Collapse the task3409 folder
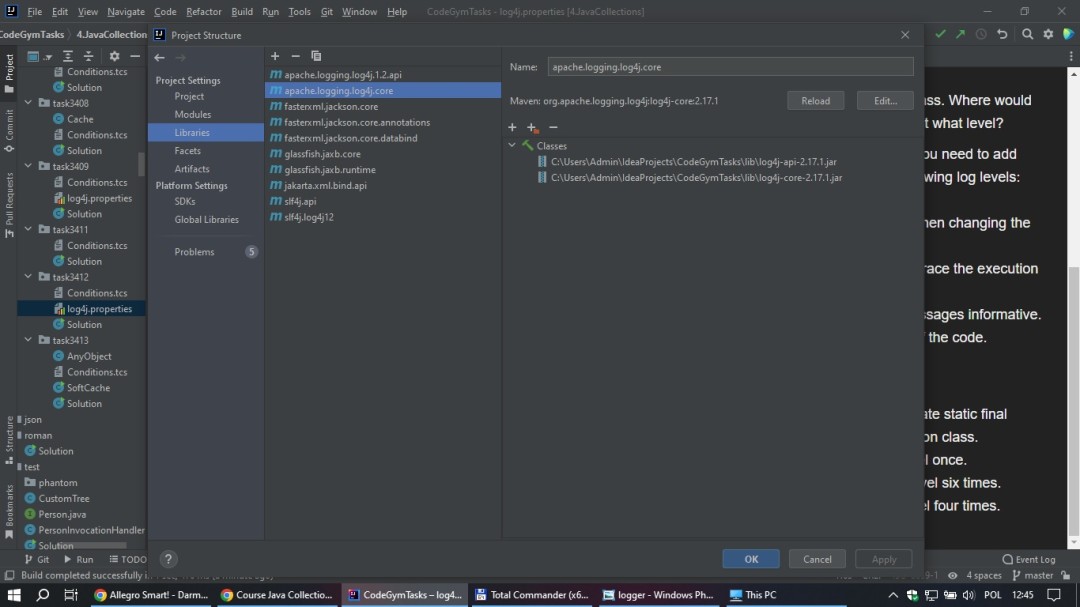This screenshot has height=607, width=1080. [28, 166]
